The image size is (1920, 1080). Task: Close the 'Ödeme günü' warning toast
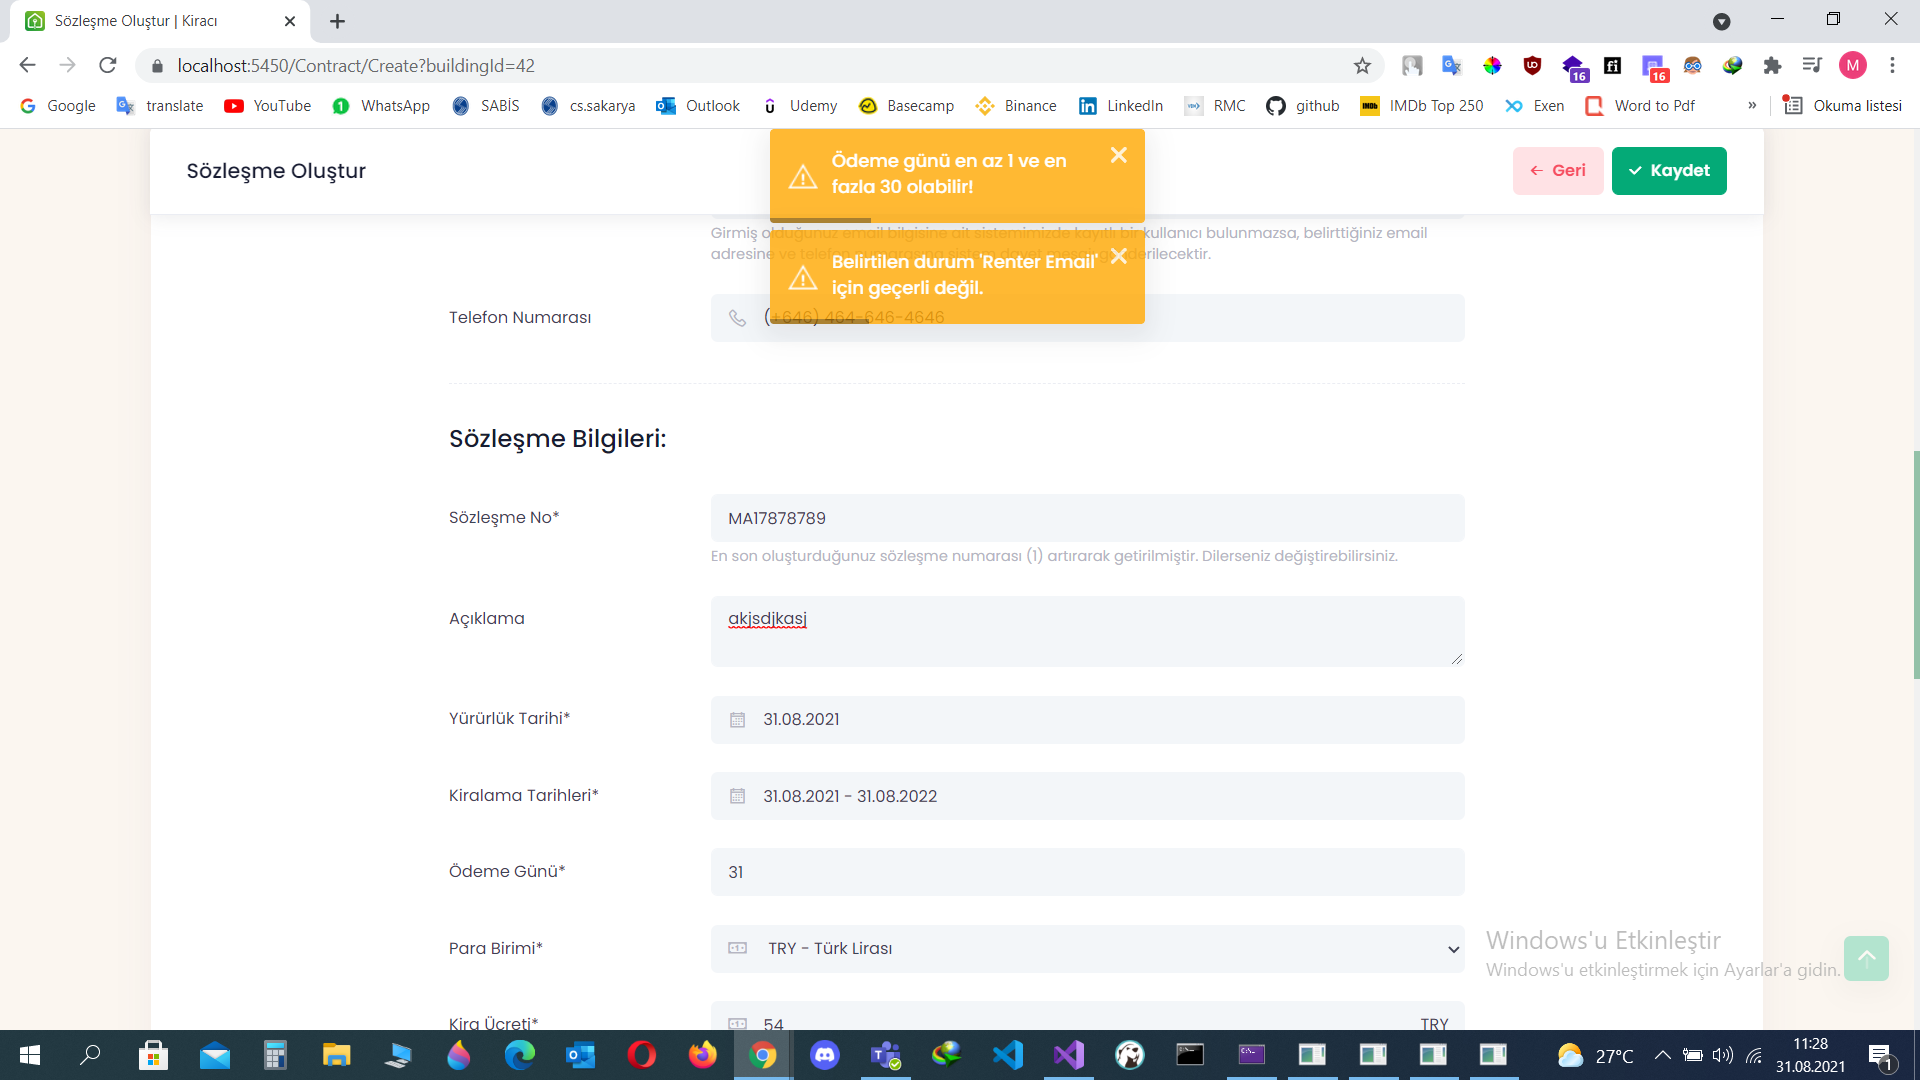pos(1118,155)
